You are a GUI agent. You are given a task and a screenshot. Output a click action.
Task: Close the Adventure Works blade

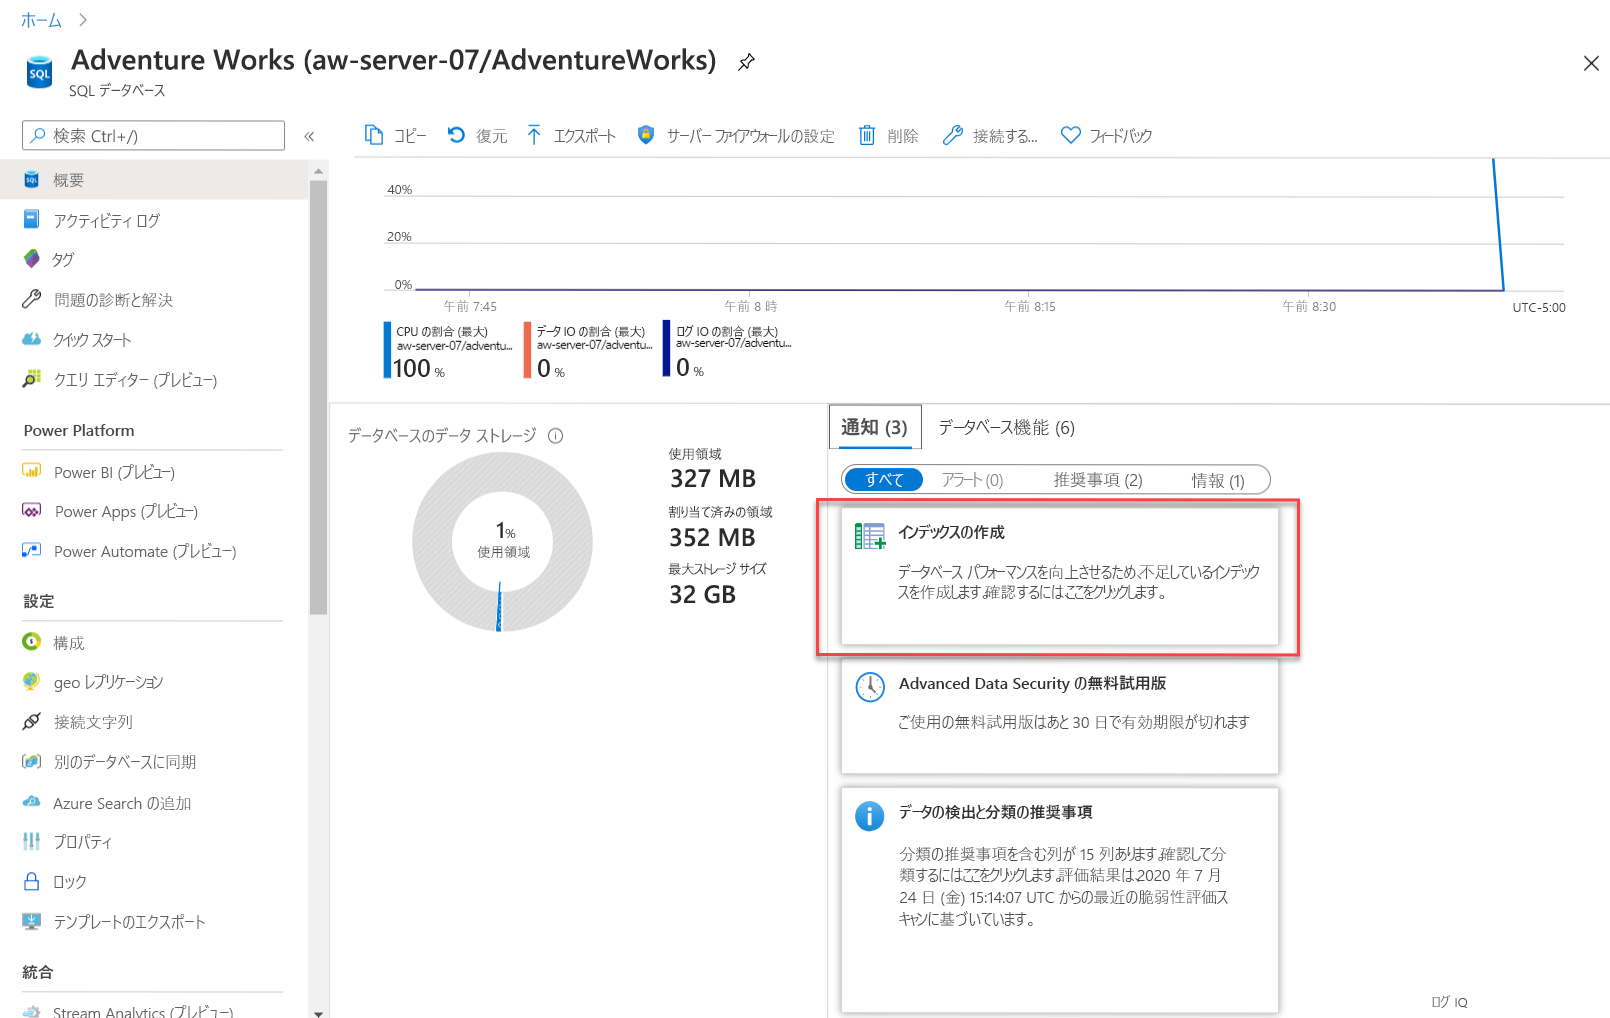coord(1591,63)
